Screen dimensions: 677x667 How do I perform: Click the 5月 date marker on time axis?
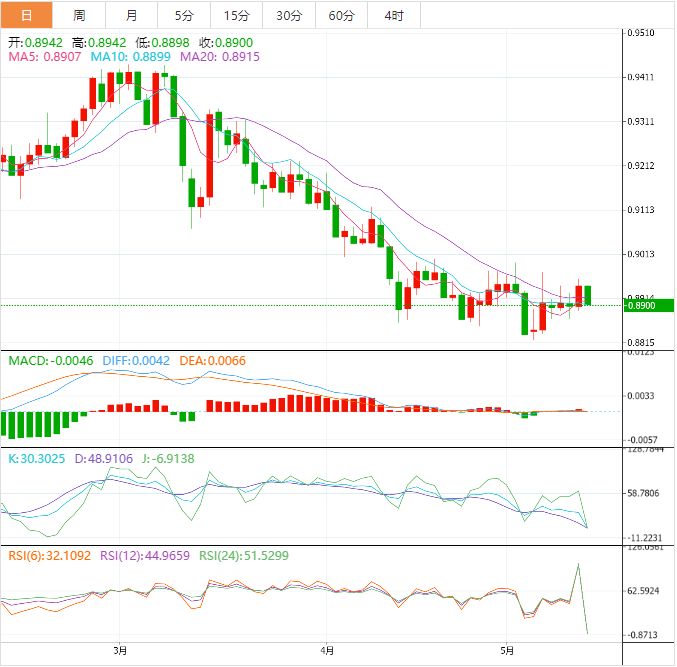506,651
